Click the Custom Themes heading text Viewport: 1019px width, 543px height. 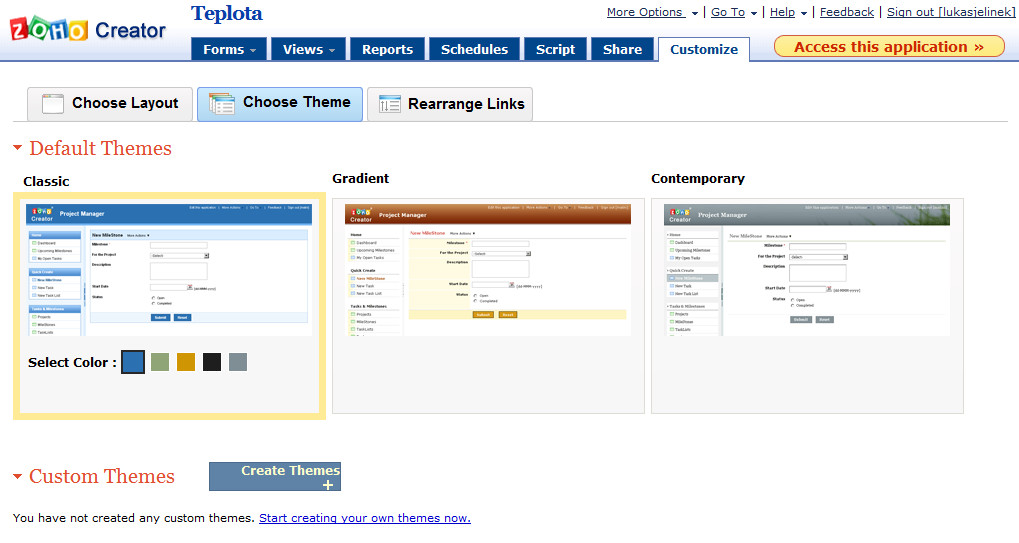[102, 476]
